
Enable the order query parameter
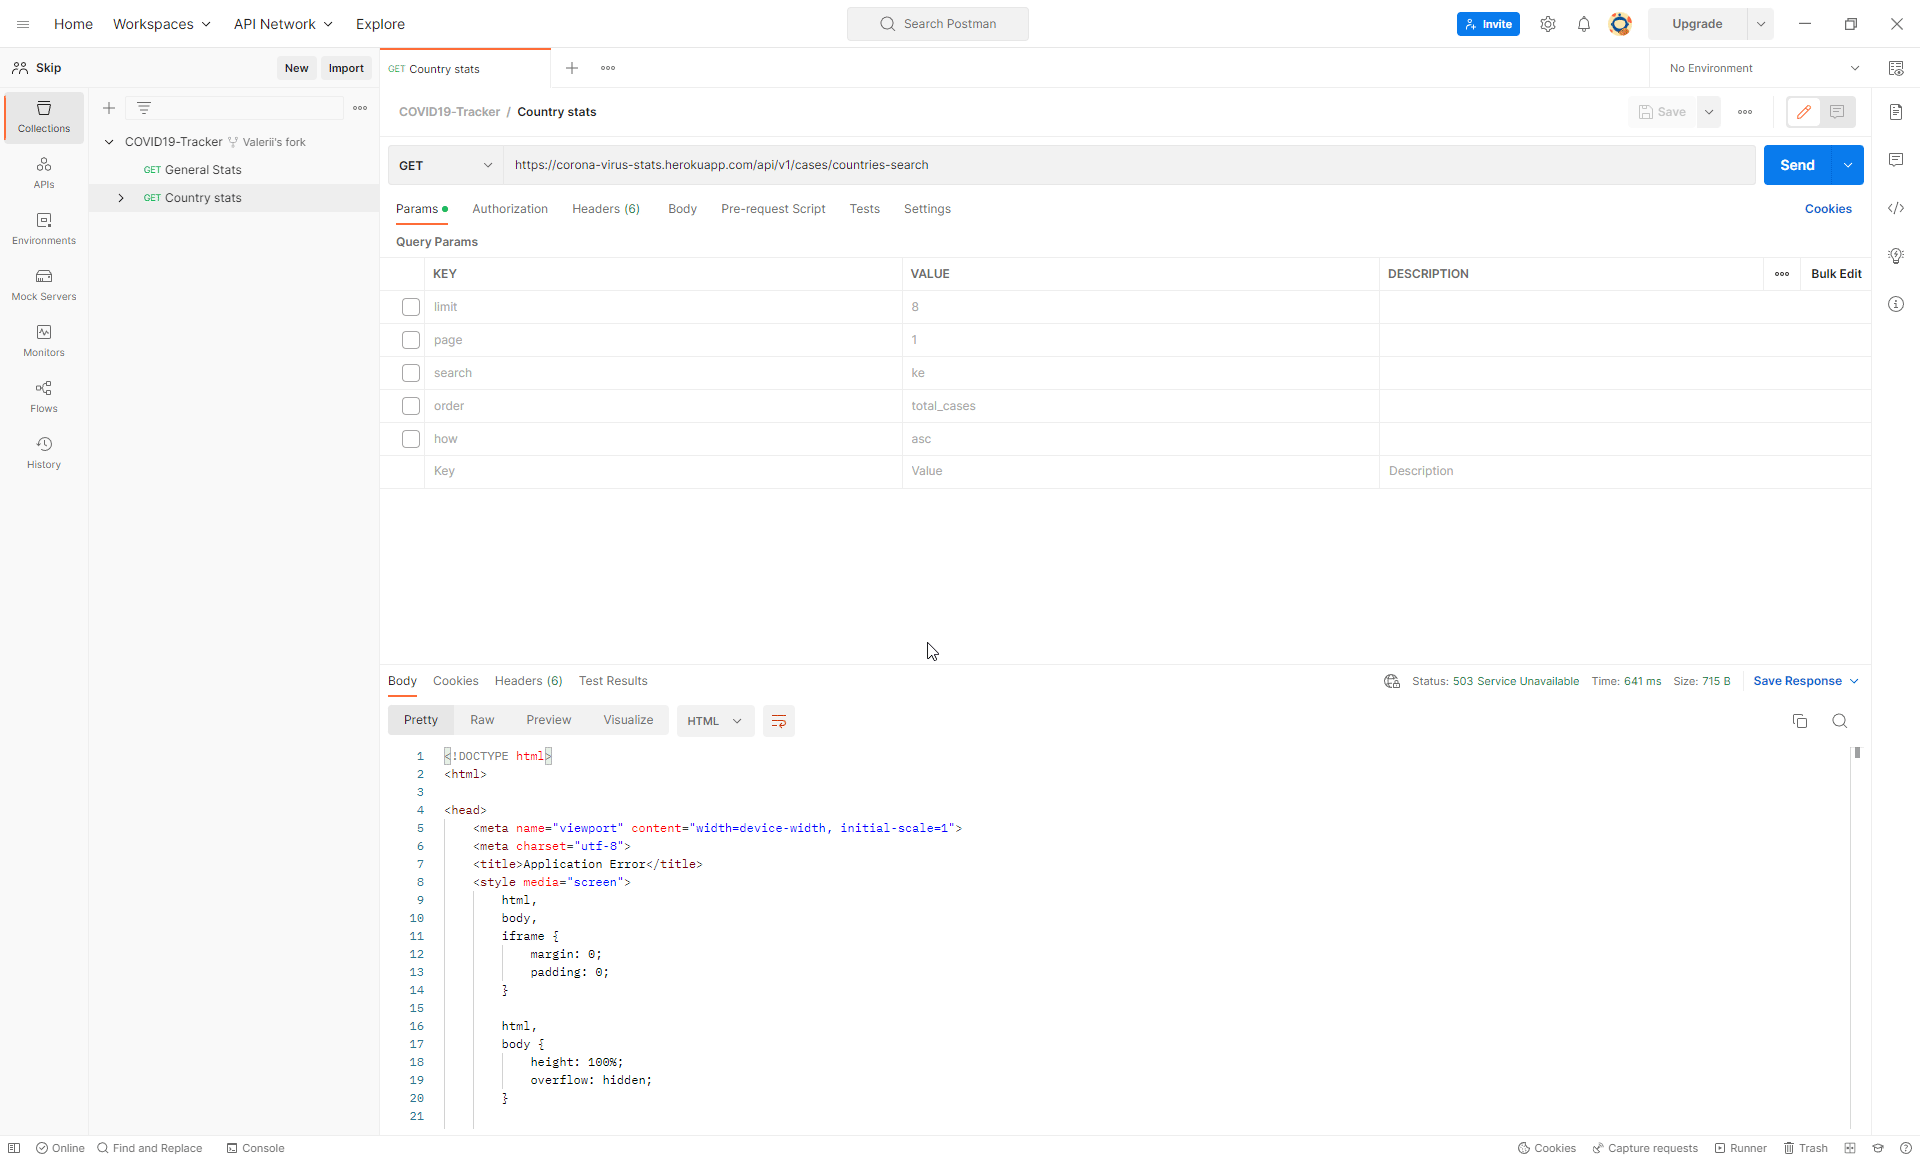pyautogui.click(x=410, y=406)
